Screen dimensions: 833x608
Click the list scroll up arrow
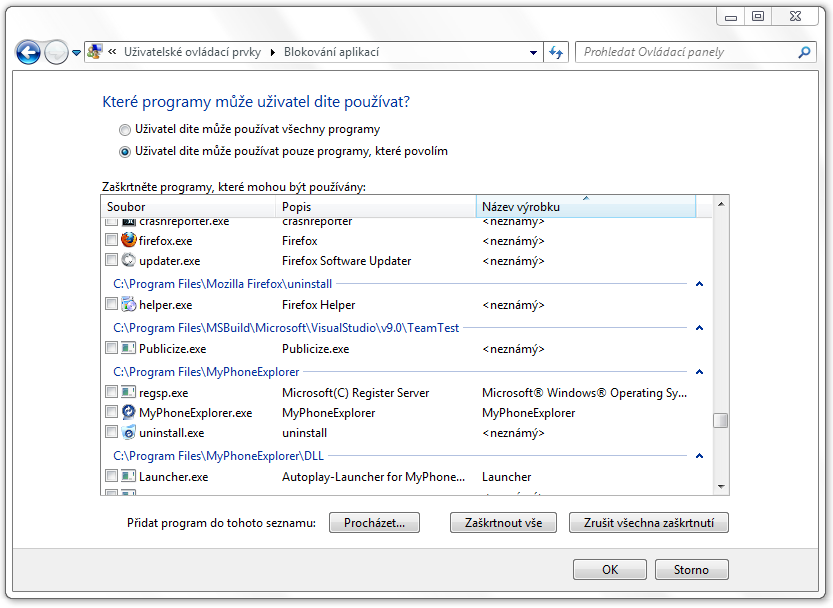point(721,204)
